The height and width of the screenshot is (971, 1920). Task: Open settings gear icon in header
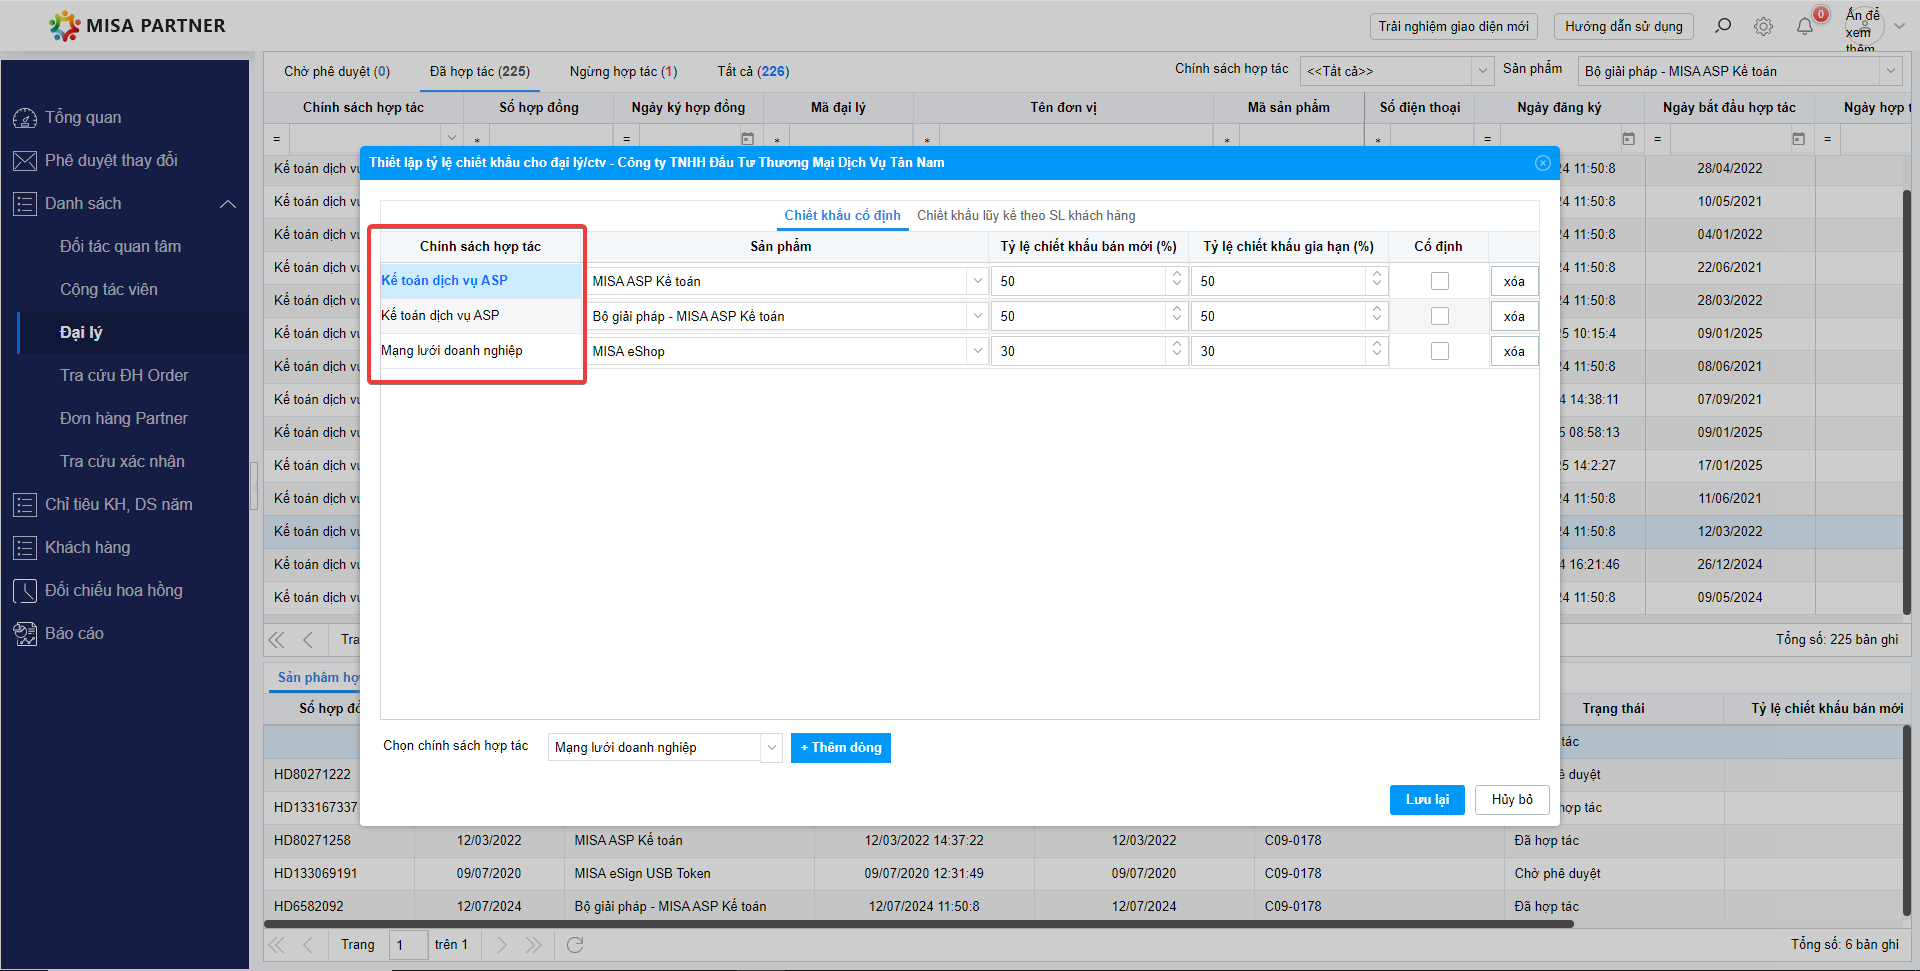coord(1764,27)
